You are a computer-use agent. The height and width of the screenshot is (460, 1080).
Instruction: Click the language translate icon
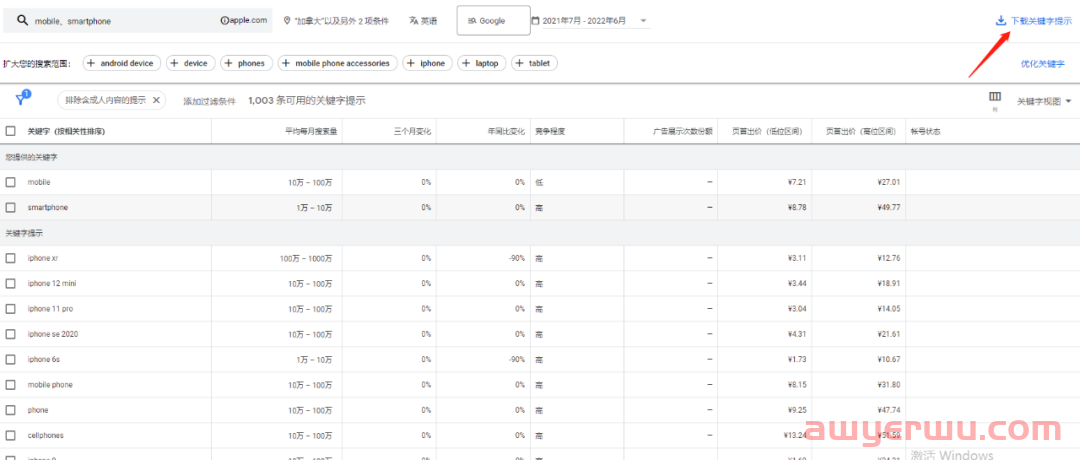click(413, 21)
